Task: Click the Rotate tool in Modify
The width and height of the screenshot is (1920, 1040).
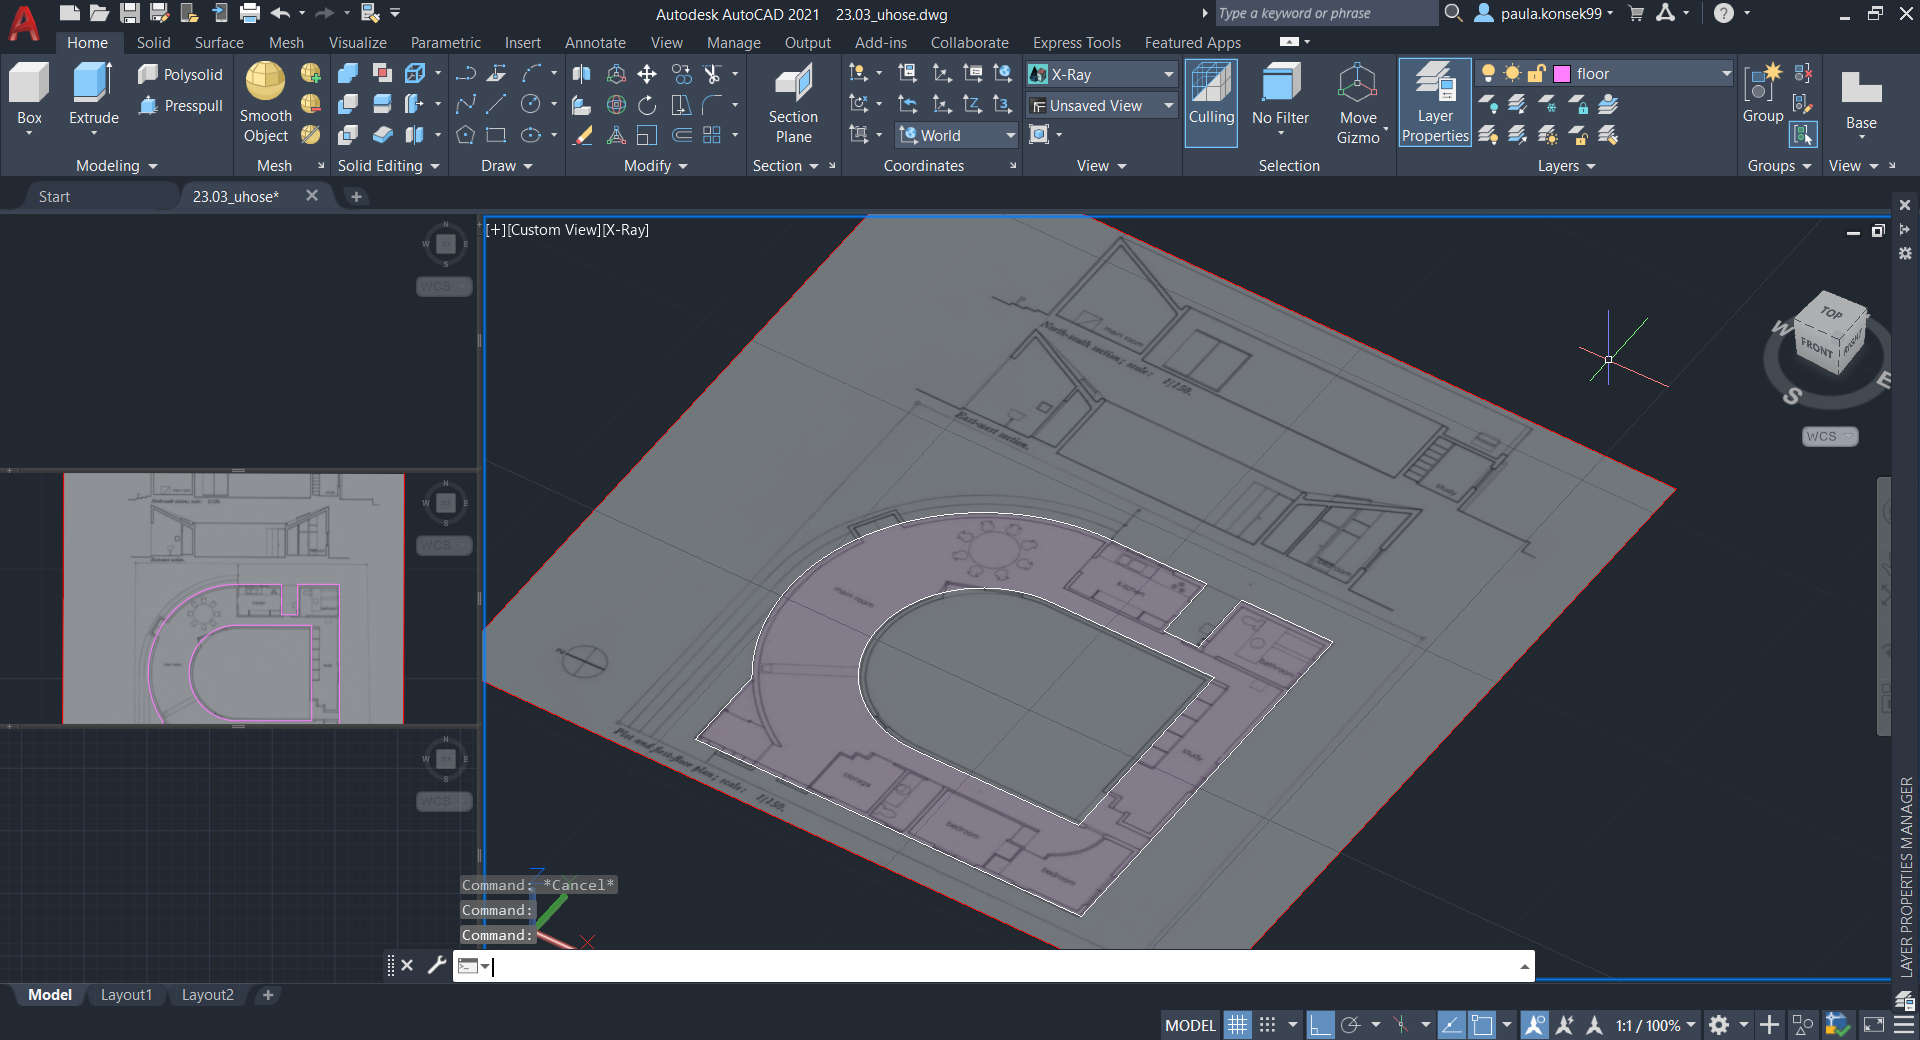Action: (647, 104)
